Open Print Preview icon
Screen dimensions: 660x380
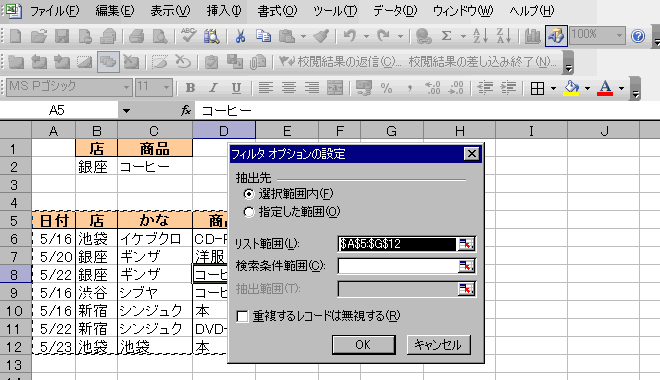(160, 36)
